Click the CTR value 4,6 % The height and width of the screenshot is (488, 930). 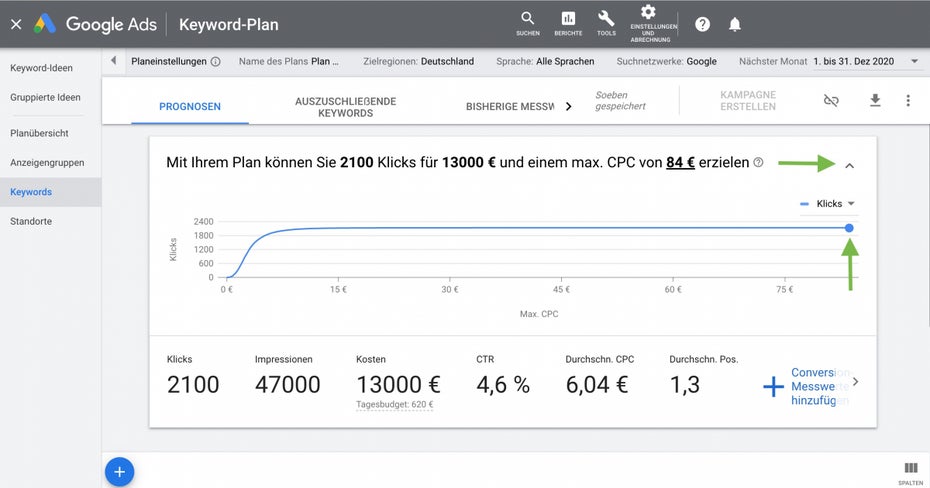(503, 385)
